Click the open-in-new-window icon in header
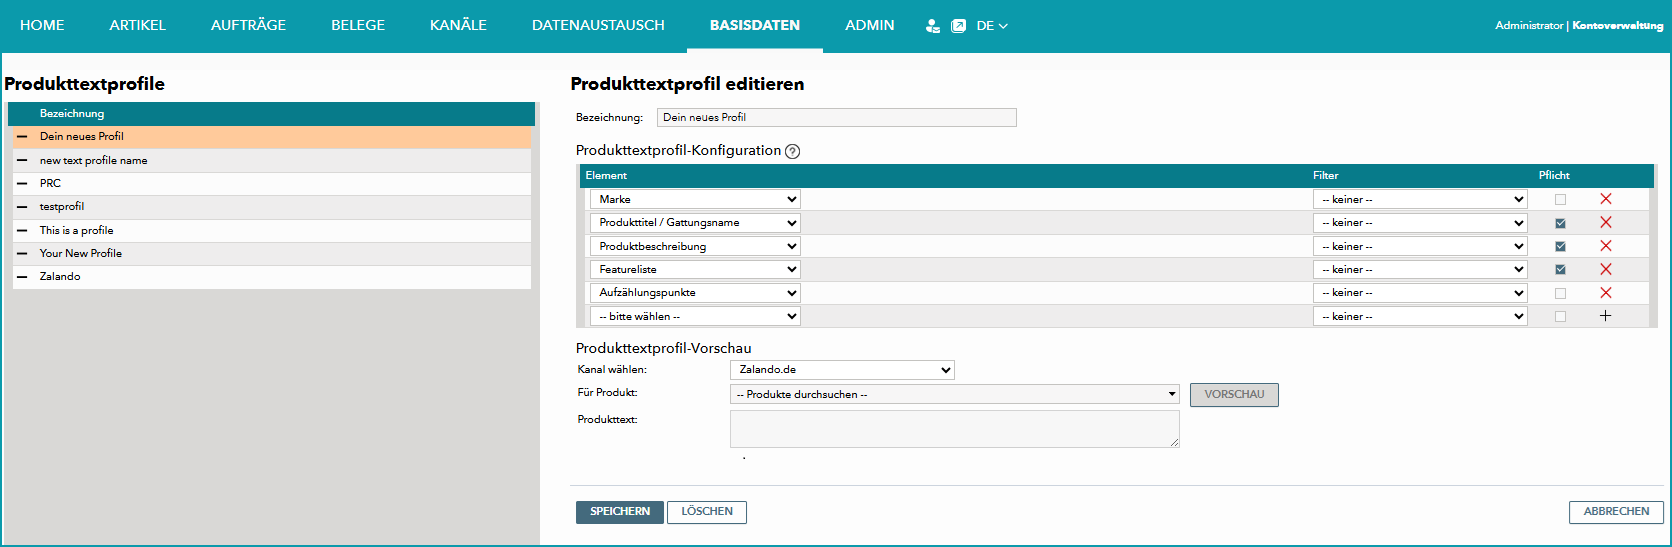The height and width of the screenshot is (547, 1672). coord(958,26)
